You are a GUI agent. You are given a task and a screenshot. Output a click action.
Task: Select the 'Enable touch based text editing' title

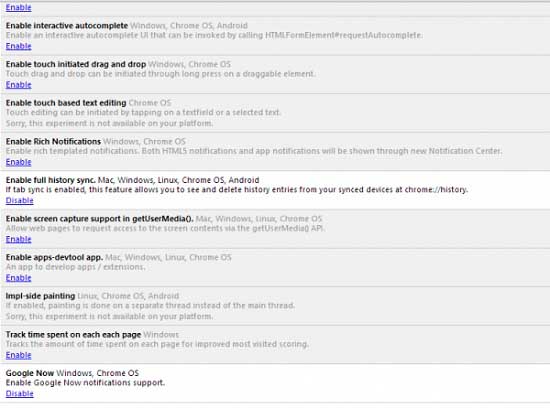point(66,103)
